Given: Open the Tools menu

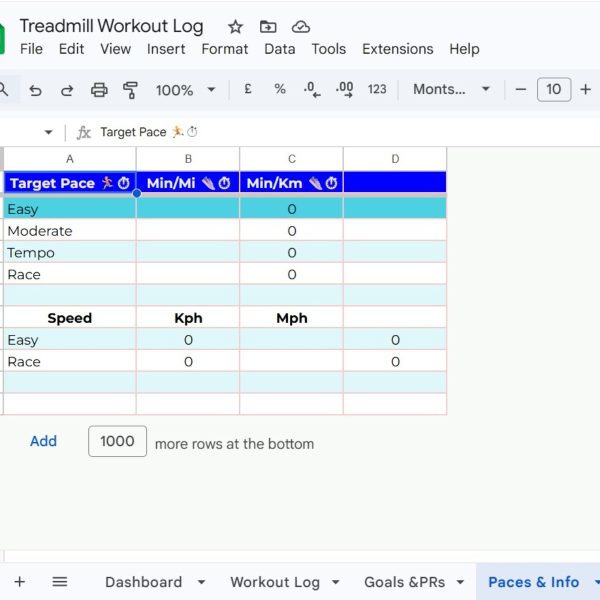Looking at the screenshot, I should pyautogui.click(x=329, y=49).
